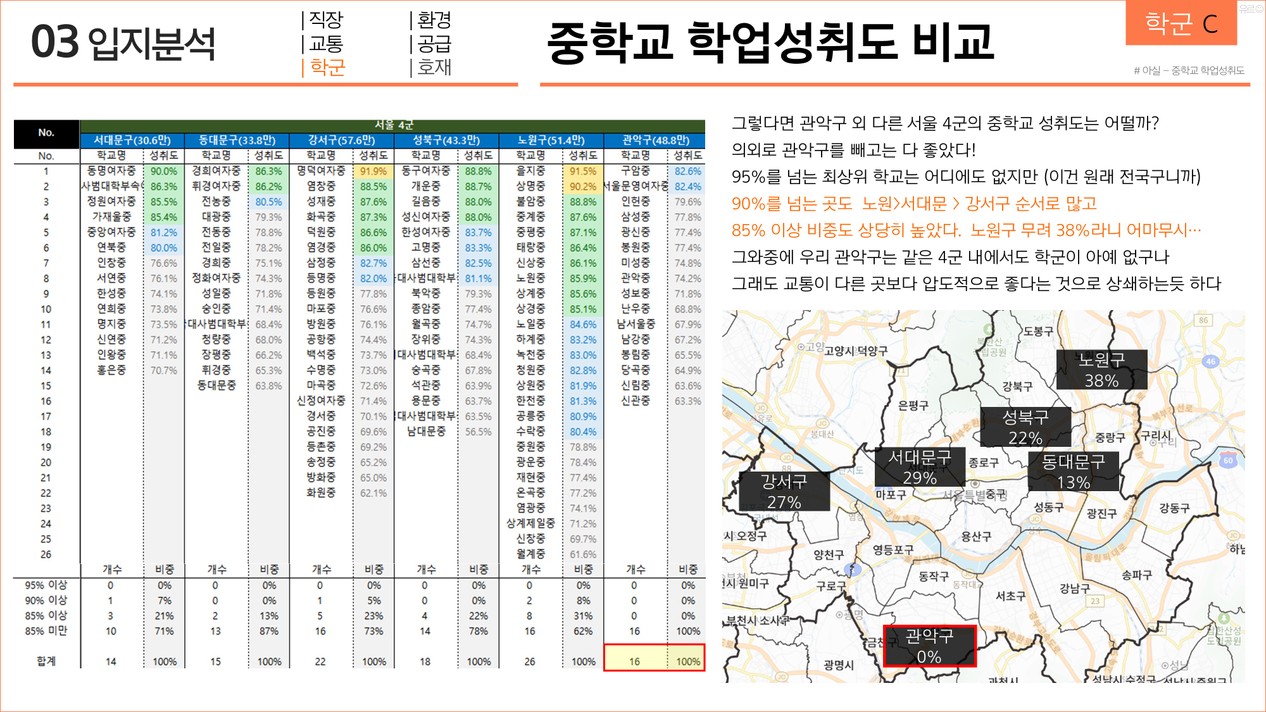The image size is (1266, 712).
Task: Click the 경희여자중 school cell
Action: tap(216, 171)
